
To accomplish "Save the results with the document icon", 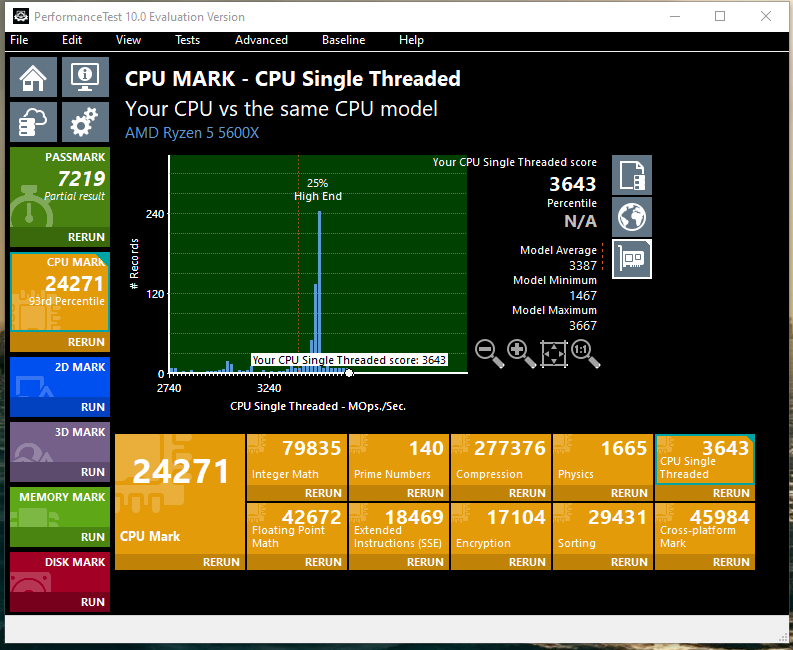I will coord(632,175).
